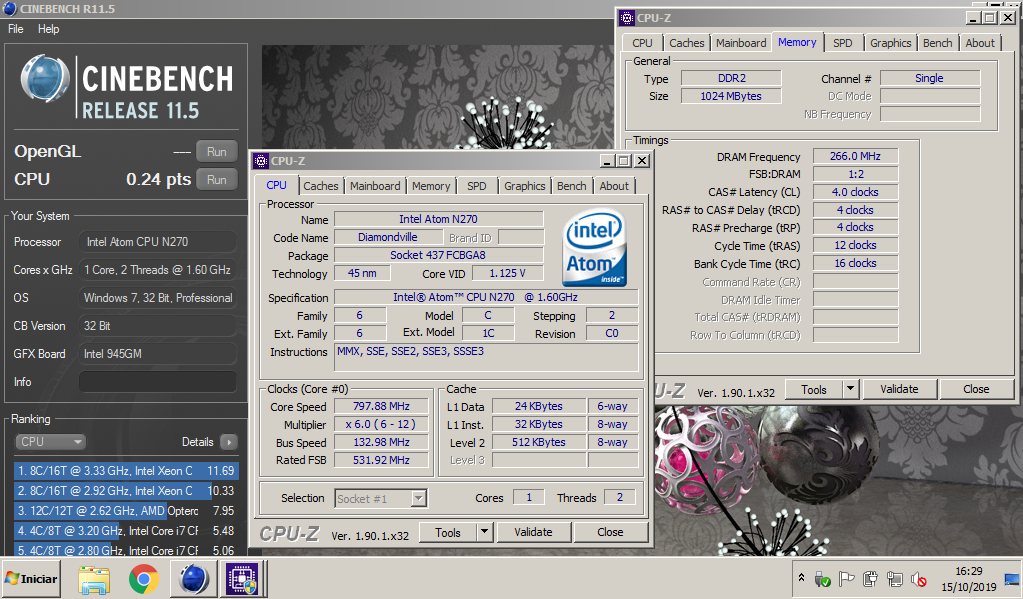1023x599 pixels.
Task: Open the muted volume tray icon
Action: pyautogui.click(x=919, y=579)
